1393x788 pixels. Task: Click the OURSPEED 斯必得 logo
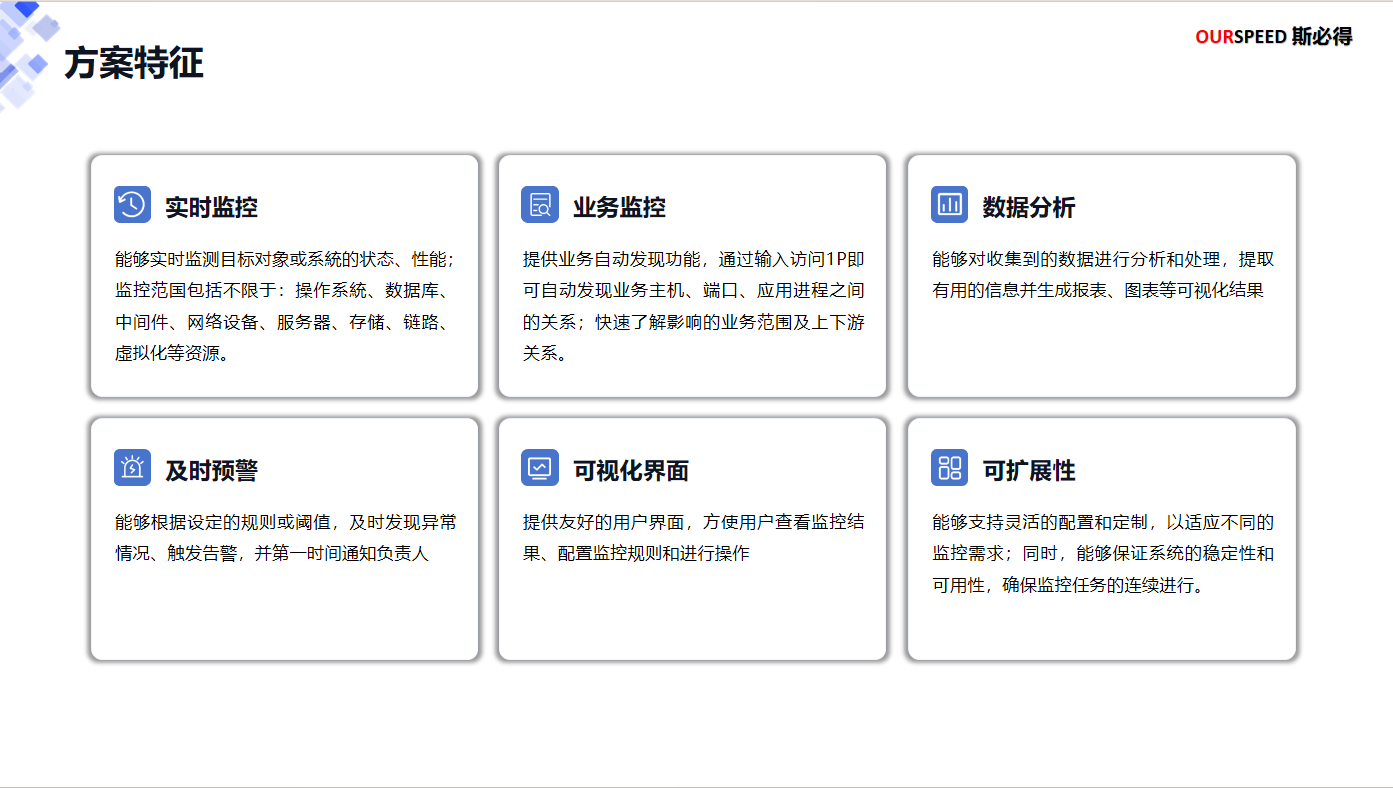[x=1273, y=37]
